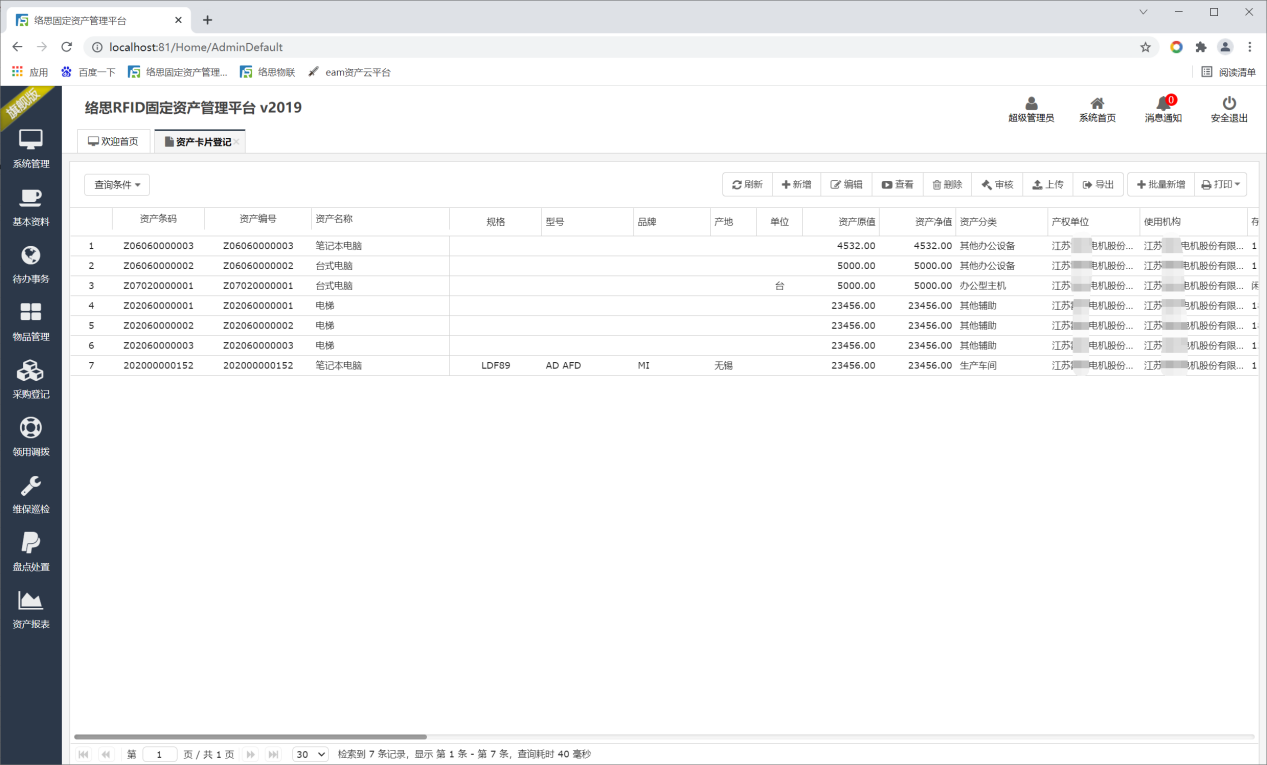Click the 资产净值 column header

point(918,222)
